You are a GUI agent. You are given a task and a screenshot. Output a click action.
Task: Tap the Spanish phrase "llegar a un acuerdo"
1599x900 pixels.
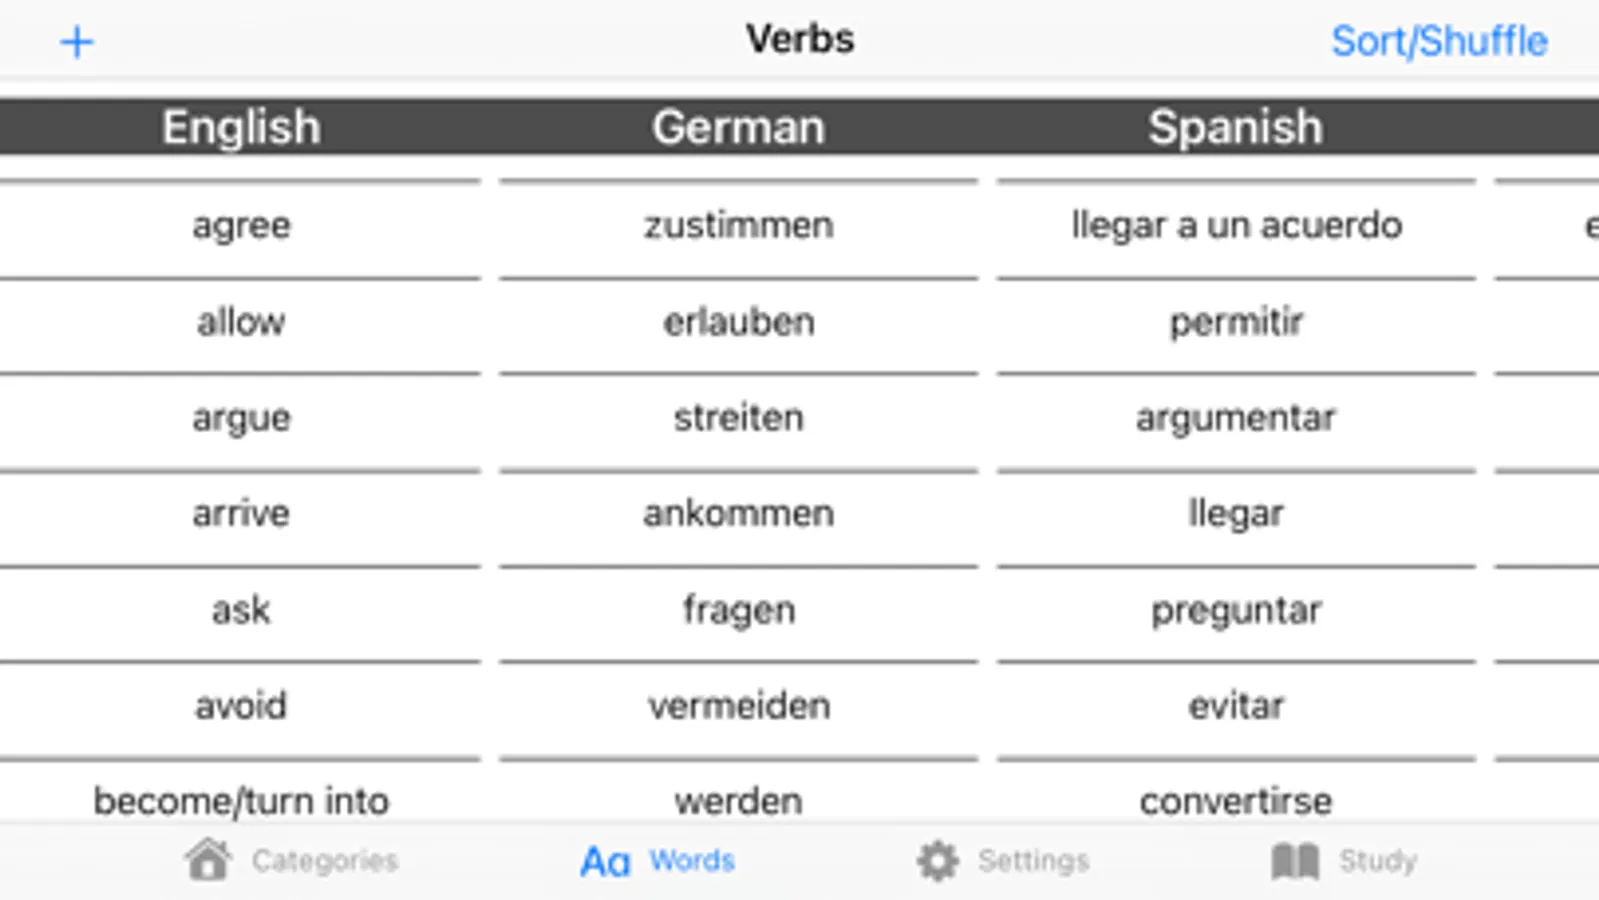pos(1235,226)
